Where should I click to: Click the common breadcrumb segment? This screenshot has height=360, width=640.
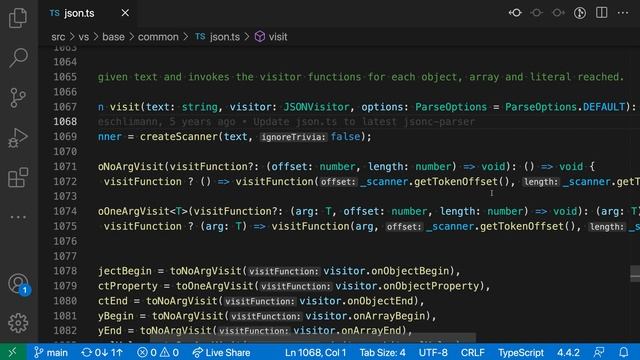[x=158, y=37]
